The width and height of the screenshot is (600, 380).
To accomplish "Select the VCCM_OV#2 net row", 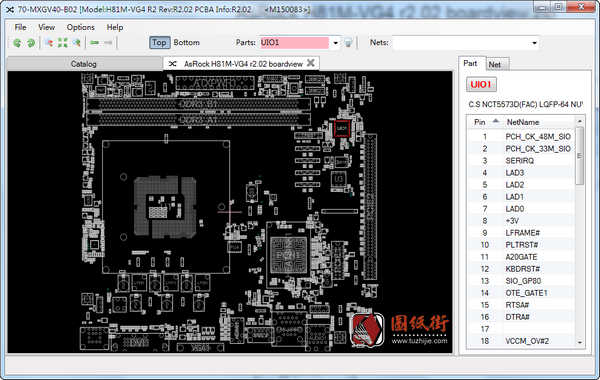I will (522, 341).
